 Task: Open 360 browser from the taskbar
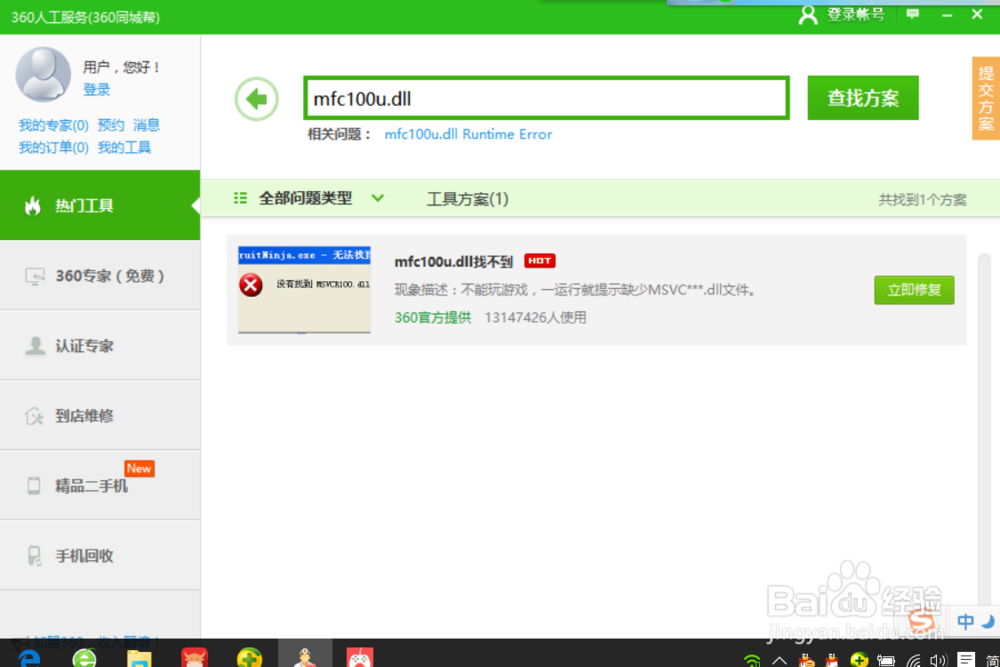[84, 657]
